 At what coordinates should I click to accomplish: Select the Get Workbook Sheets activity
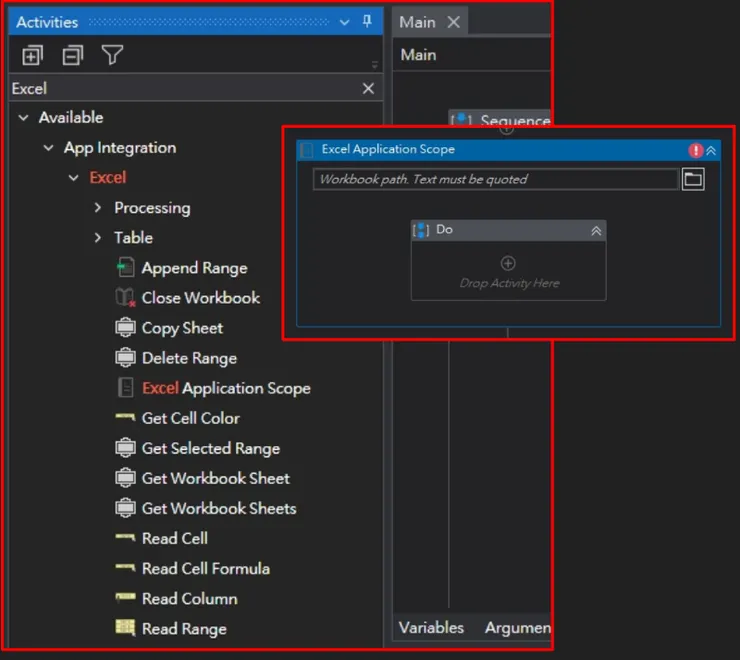point(219,508)
